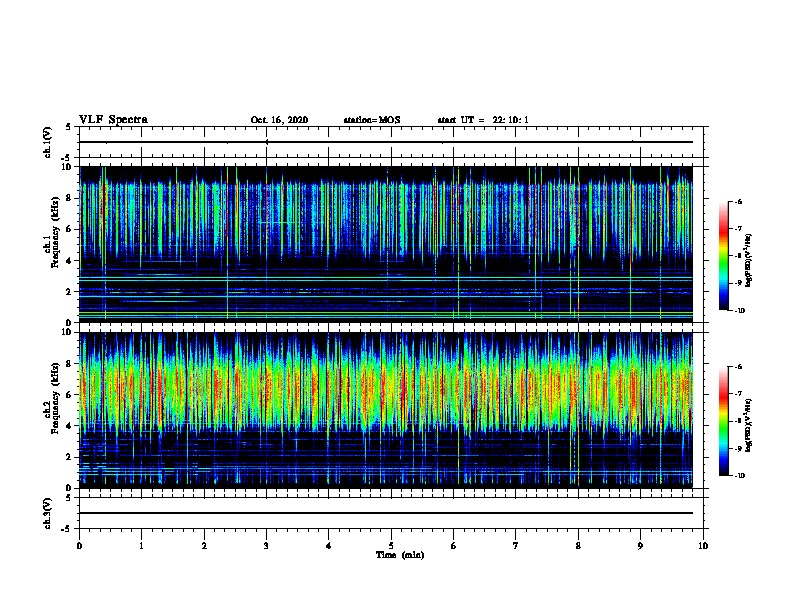Click the "8" kHz tick on ch.2 spectrogram axis

point(70,364)
